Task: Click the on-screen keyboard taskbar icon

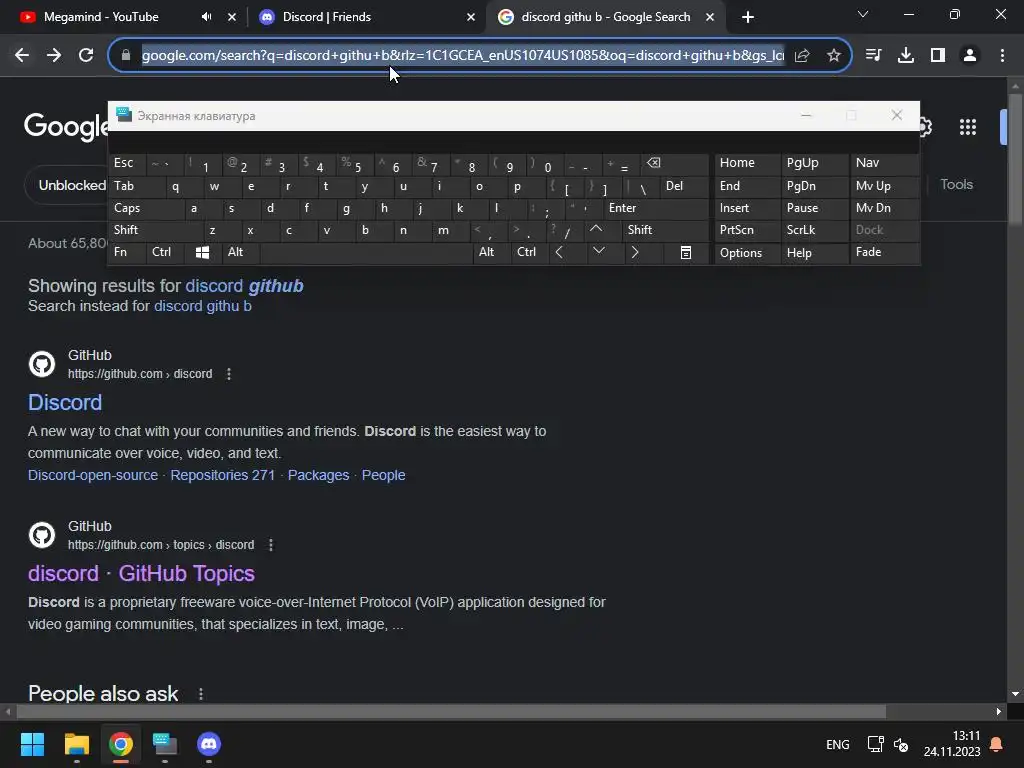Action: click(165, 744)
